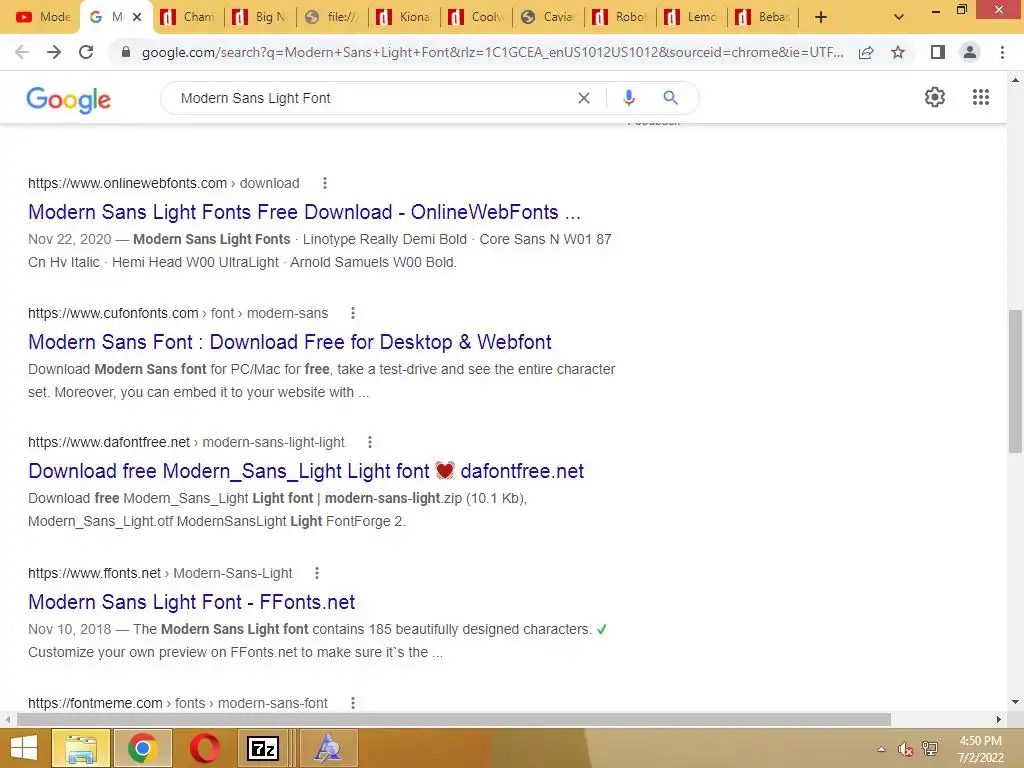1024x768 pixels.
Task: Switch to the 'Kiona' tab
Action: [404, 17]
